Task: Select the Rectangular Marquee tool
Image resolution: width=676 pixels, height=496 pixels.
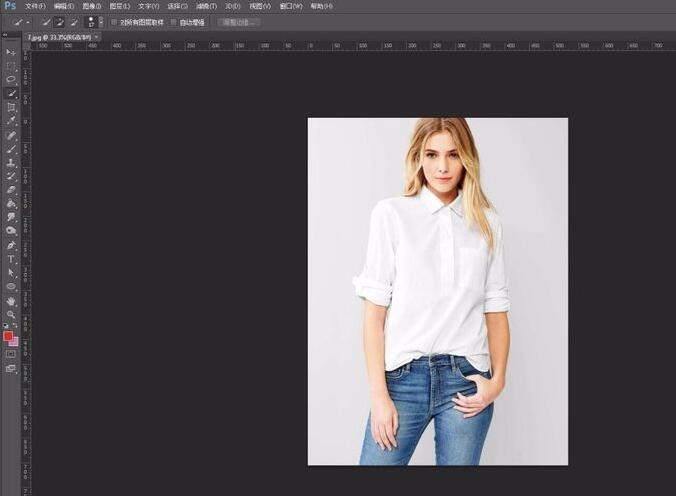Action: click(11, 66)
